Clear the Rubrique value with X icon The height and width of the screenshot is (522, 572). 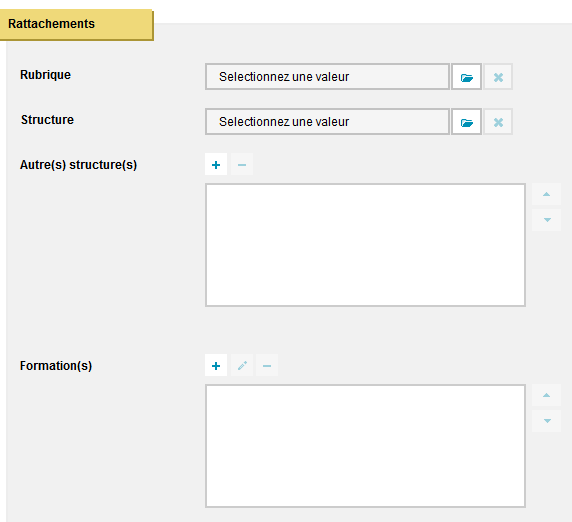498,77
